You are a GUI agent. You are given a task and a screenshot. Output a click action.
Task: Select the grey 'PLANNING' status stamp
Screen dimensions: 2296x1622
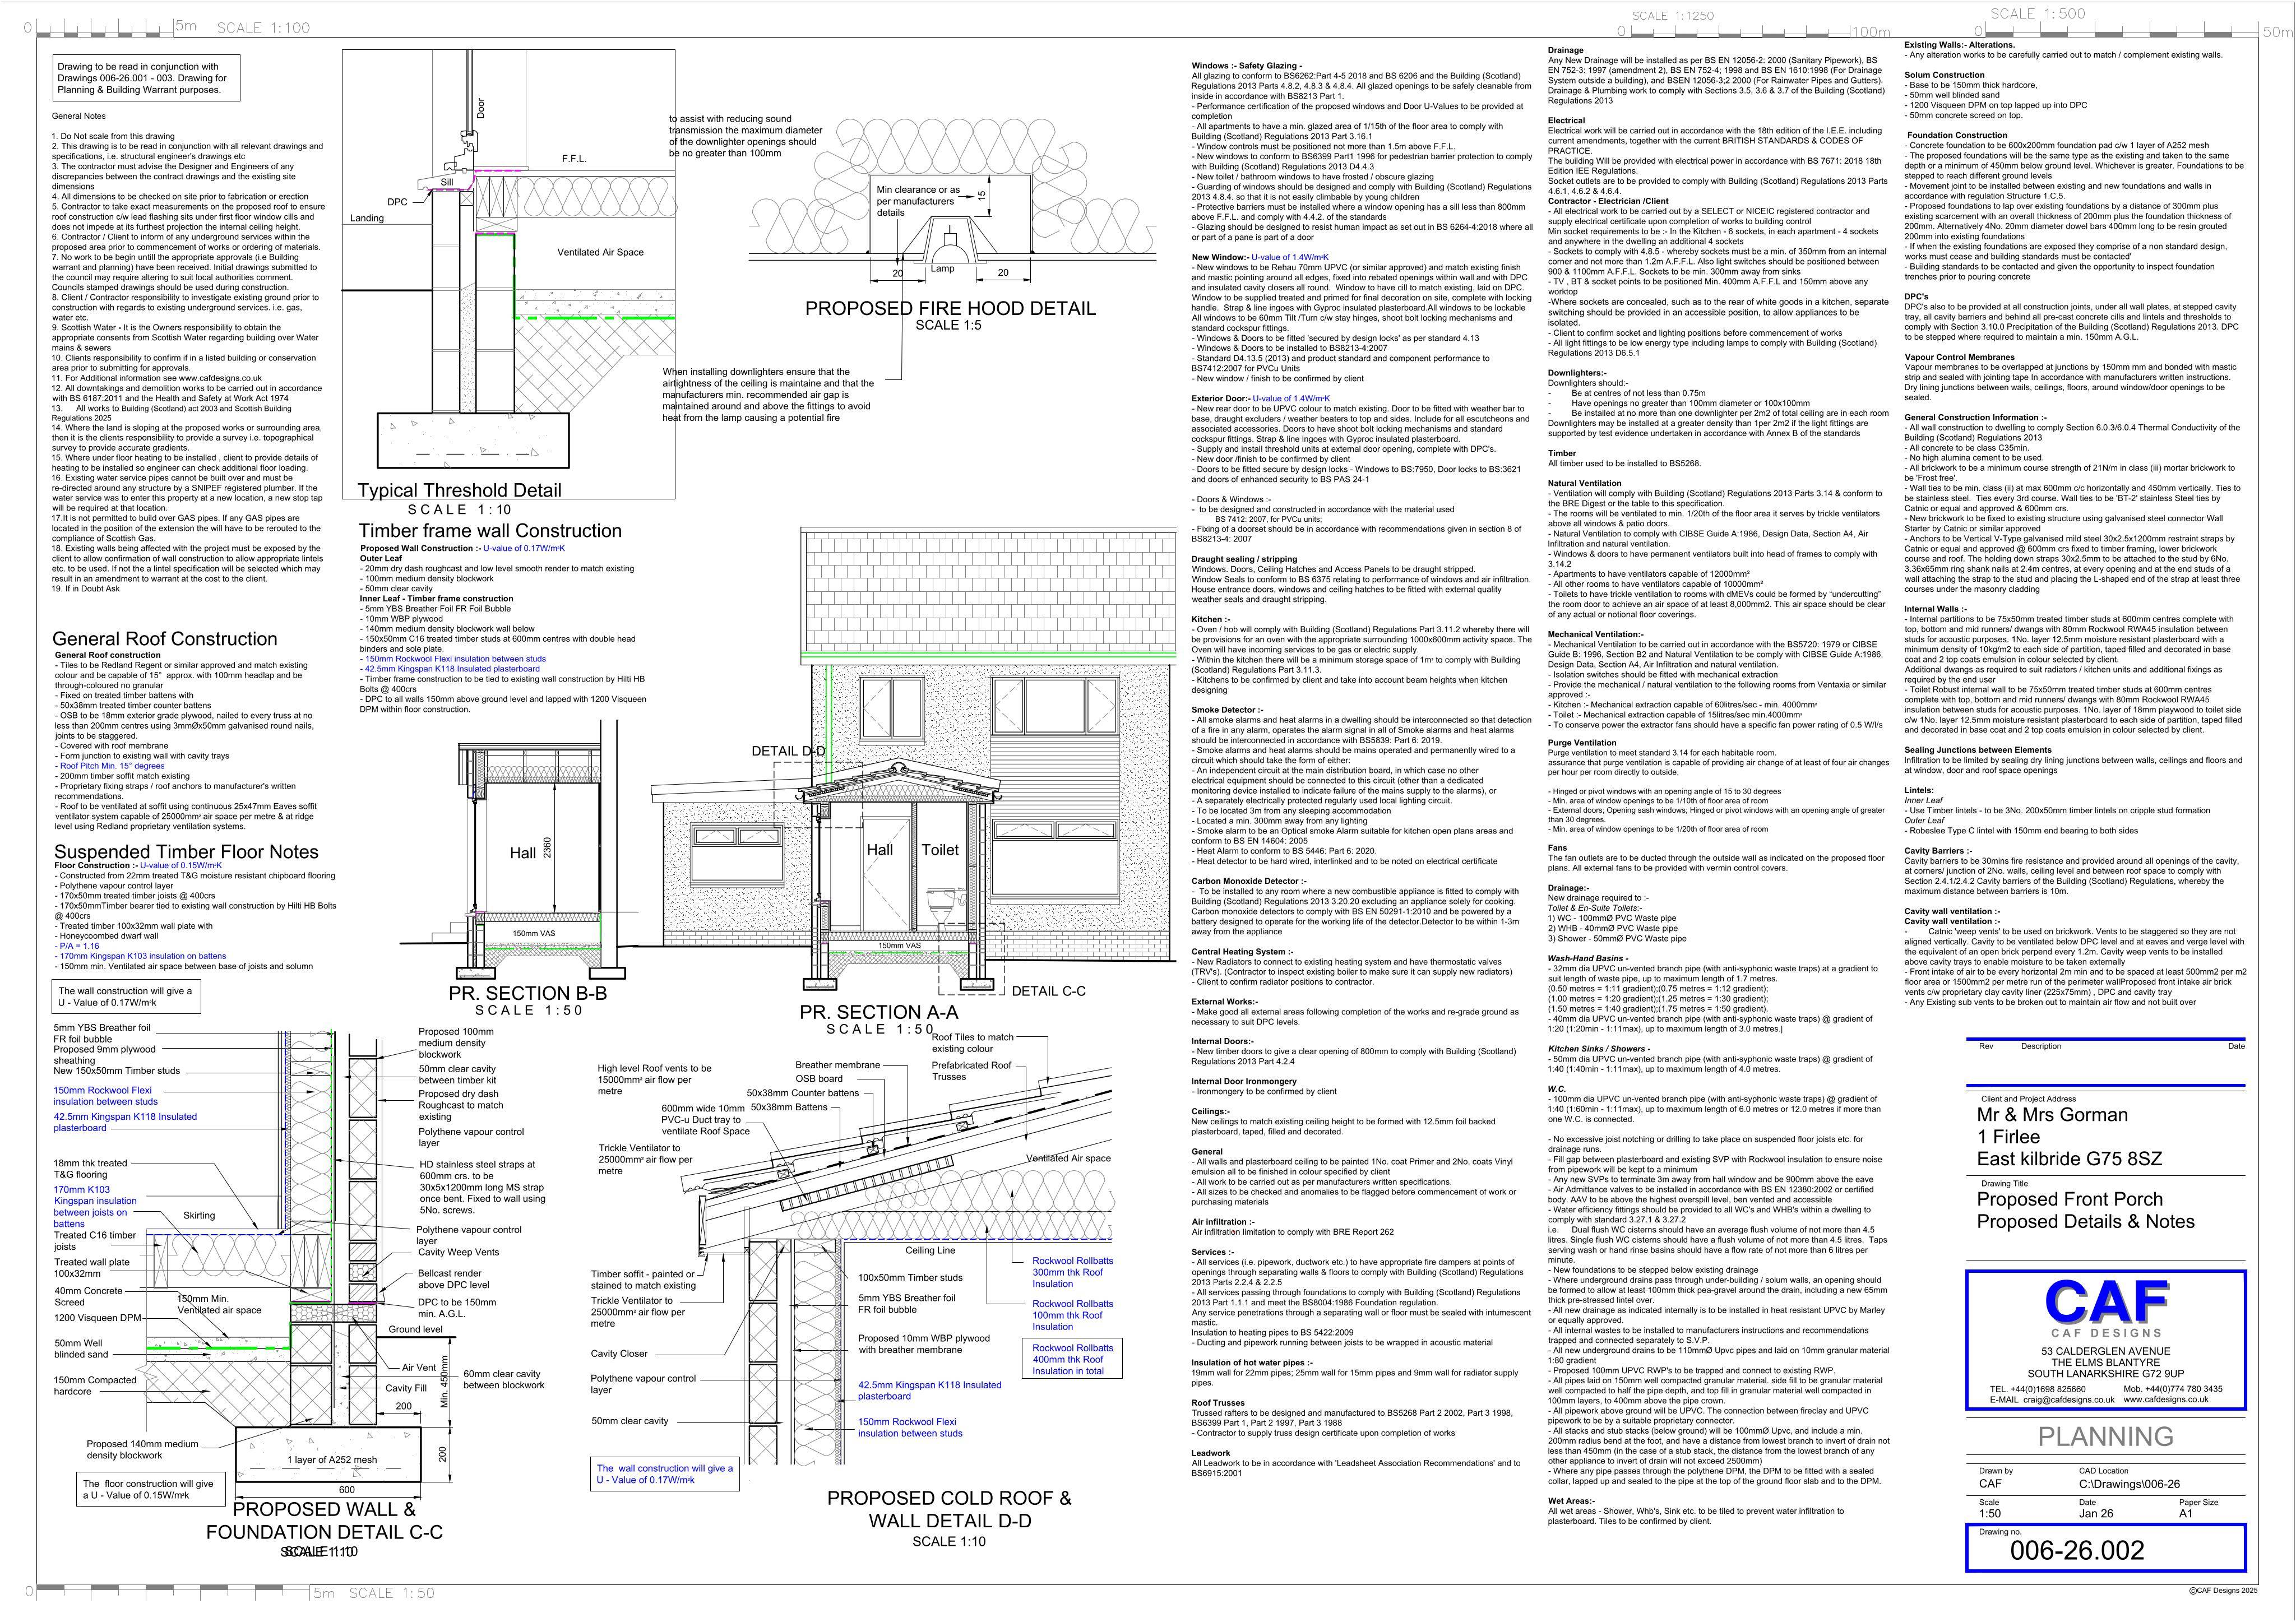pyautogui.click(x=2105, y=1437)
